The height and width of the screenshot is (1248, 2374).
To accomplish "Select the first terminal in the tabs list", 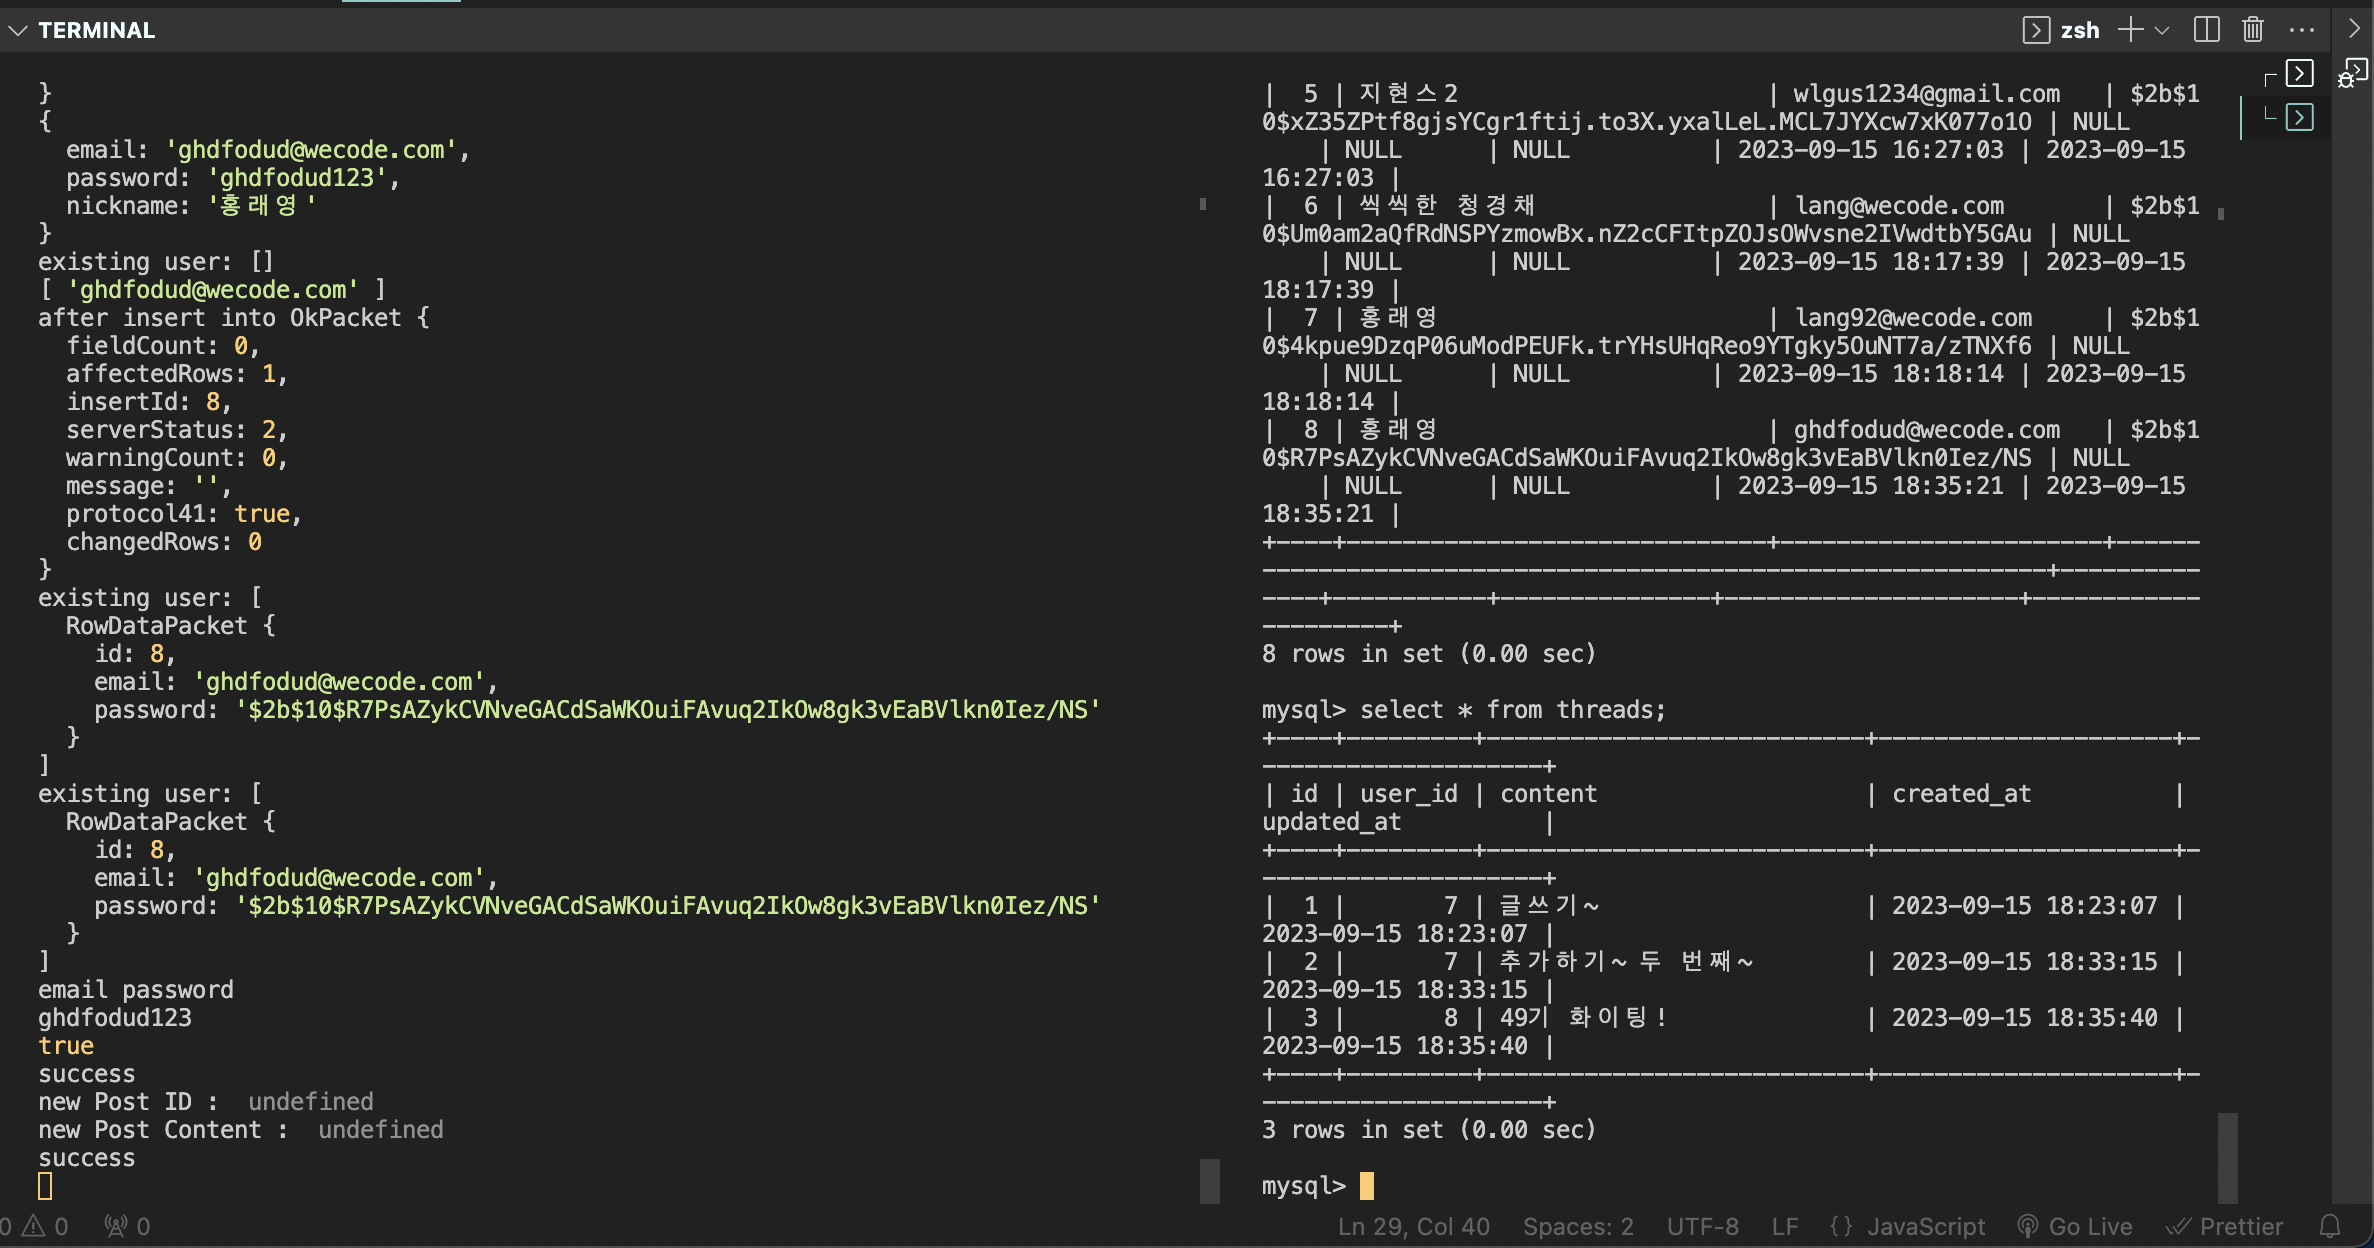I will (x=2299, y=73).
